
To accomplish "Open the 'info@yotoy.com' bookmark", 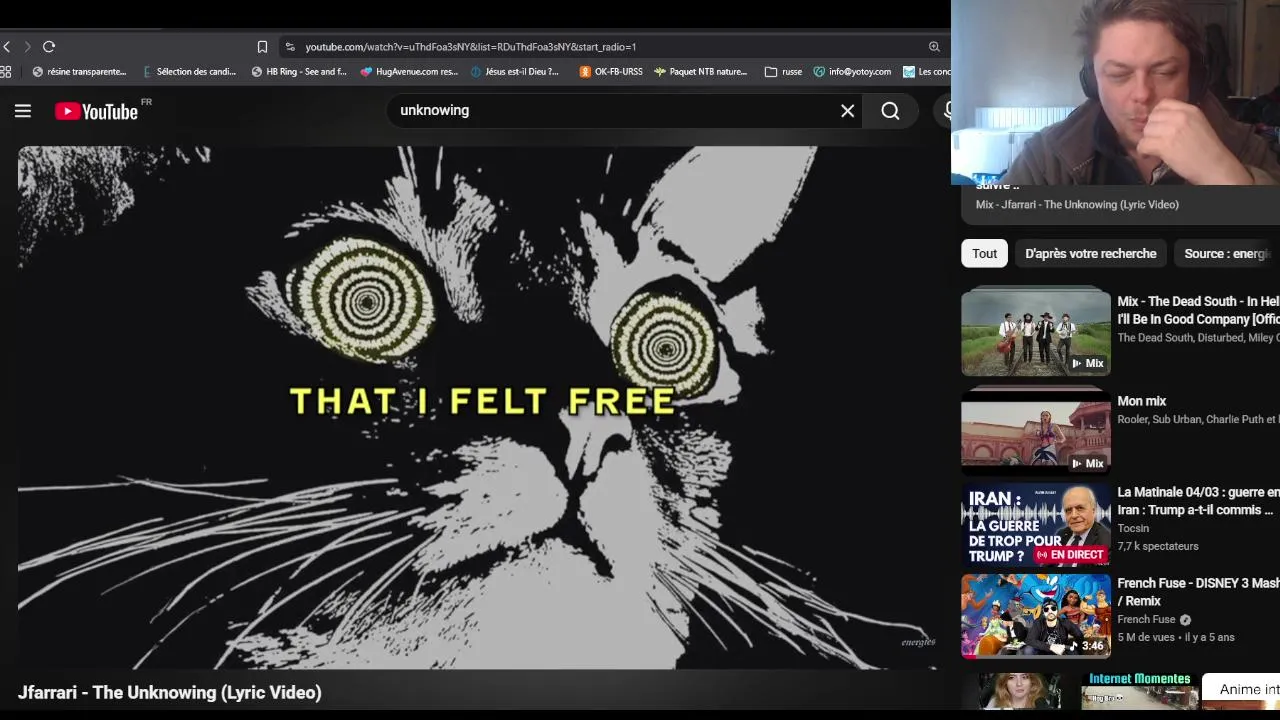I will point(852,72).
